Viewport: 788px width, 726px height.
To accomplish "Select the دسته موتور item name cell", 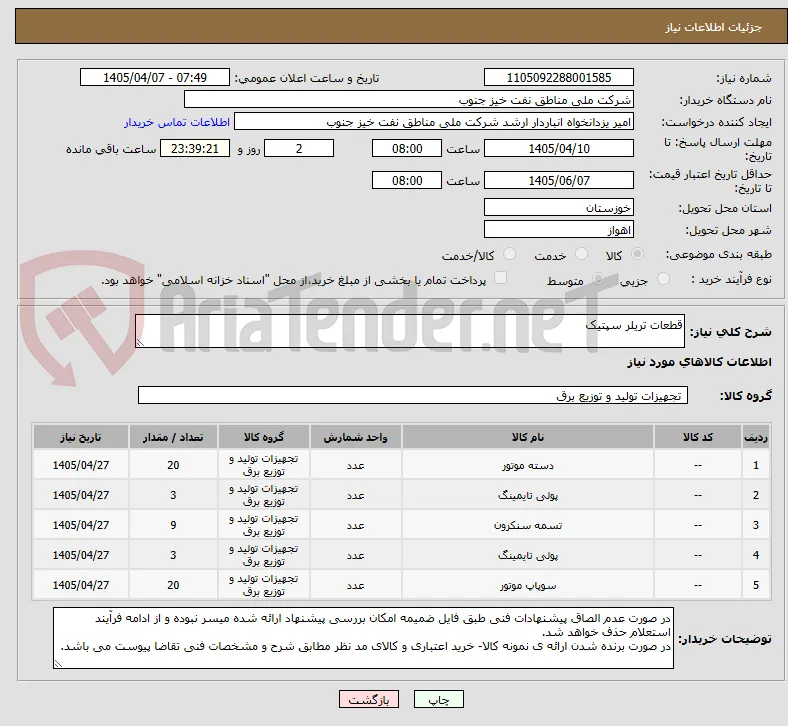I will (x=528, y=465).
